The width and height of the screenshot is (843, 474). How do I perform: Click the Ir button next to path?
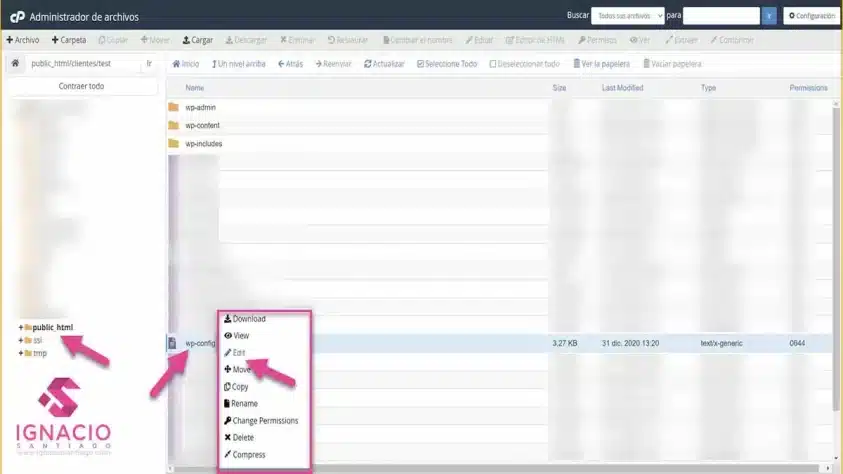tap(149, 63)
